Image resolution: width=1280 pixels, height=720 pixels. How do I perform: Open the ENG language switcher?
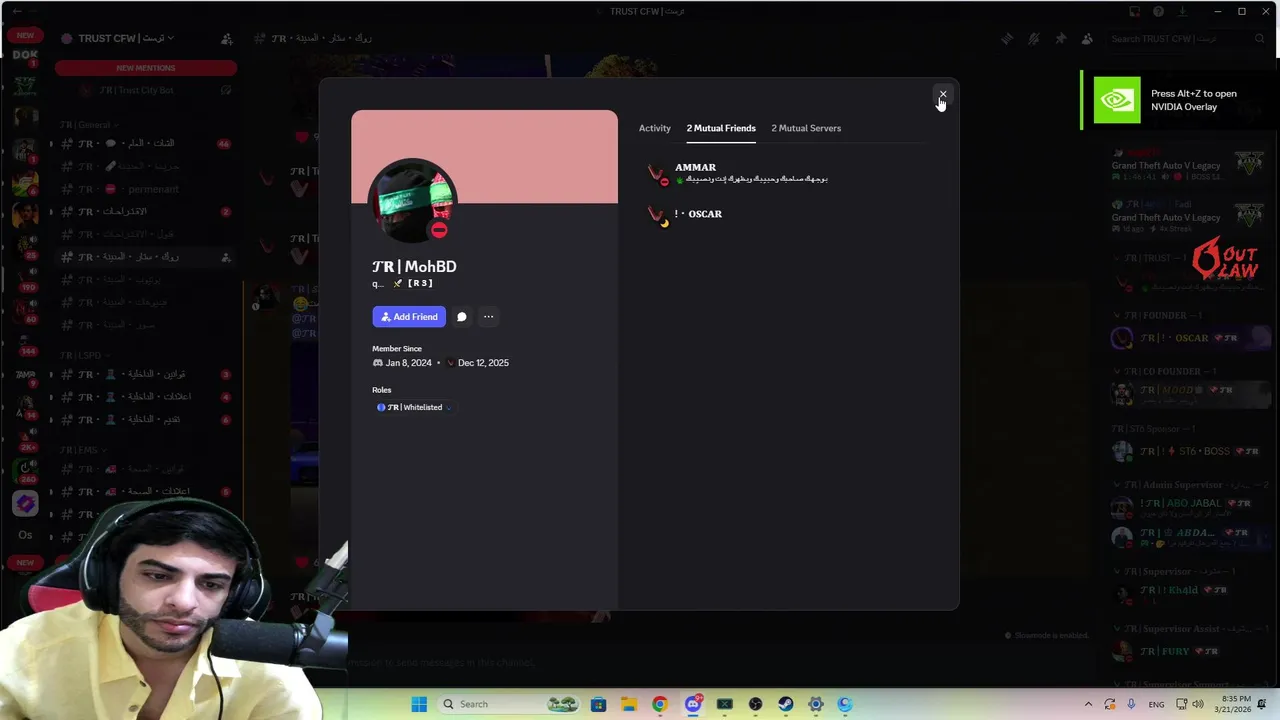tap(1156, 704)
